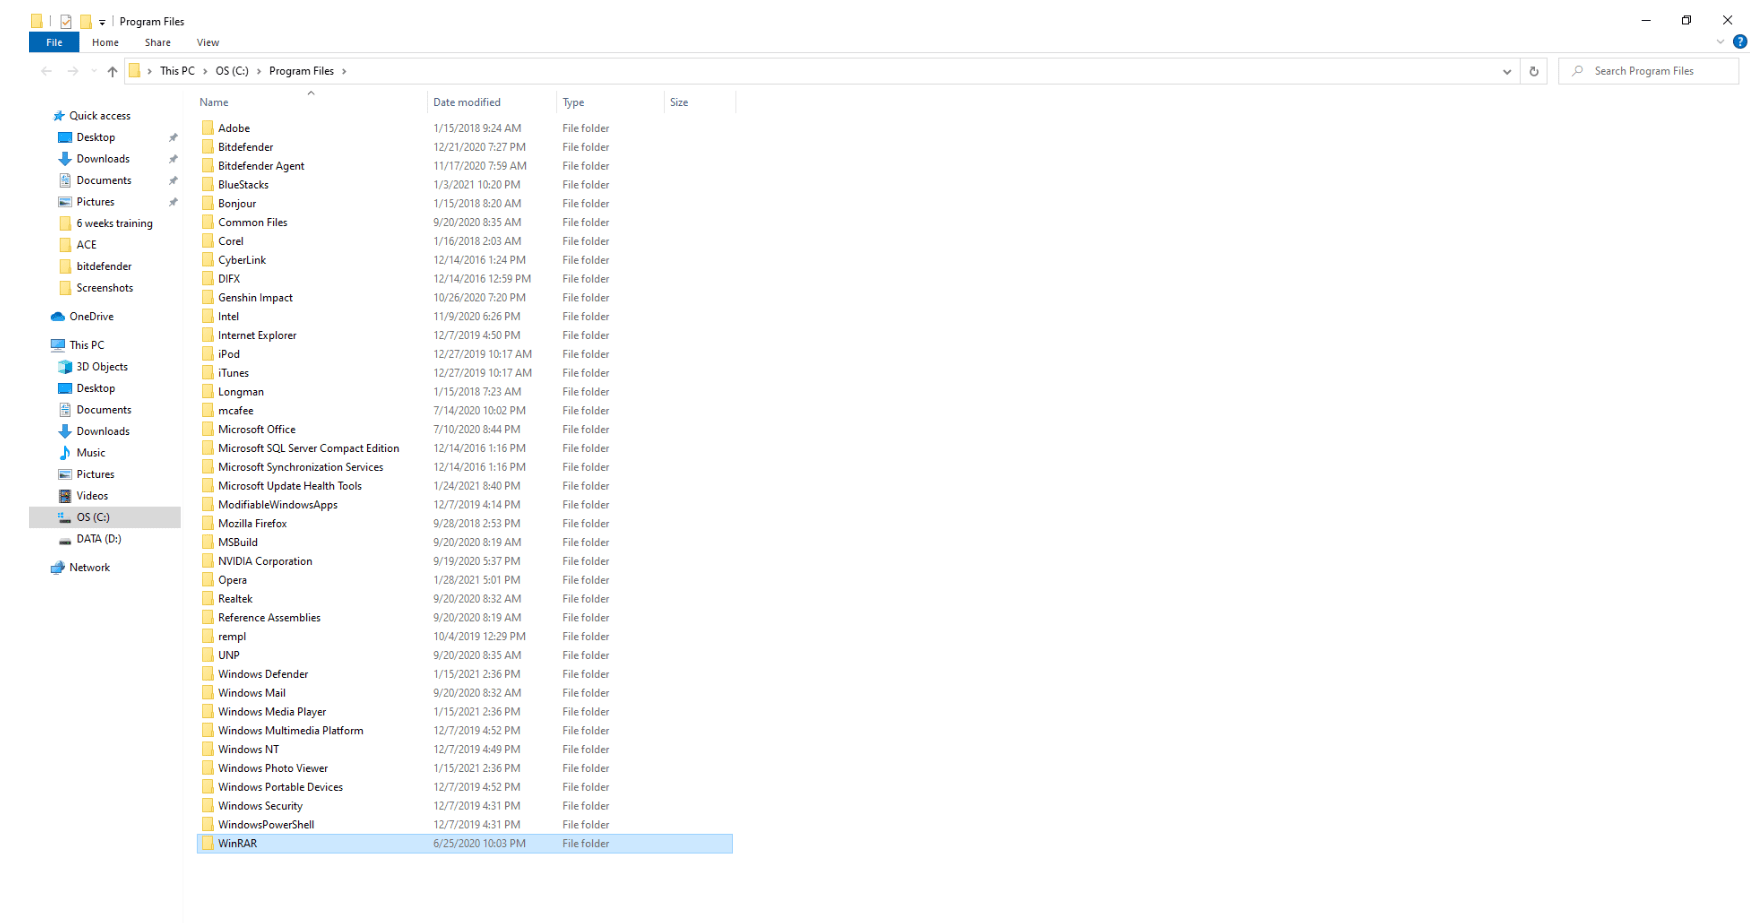
Task: Select the OS (C:) drive icon
Action: click(65, 518)
